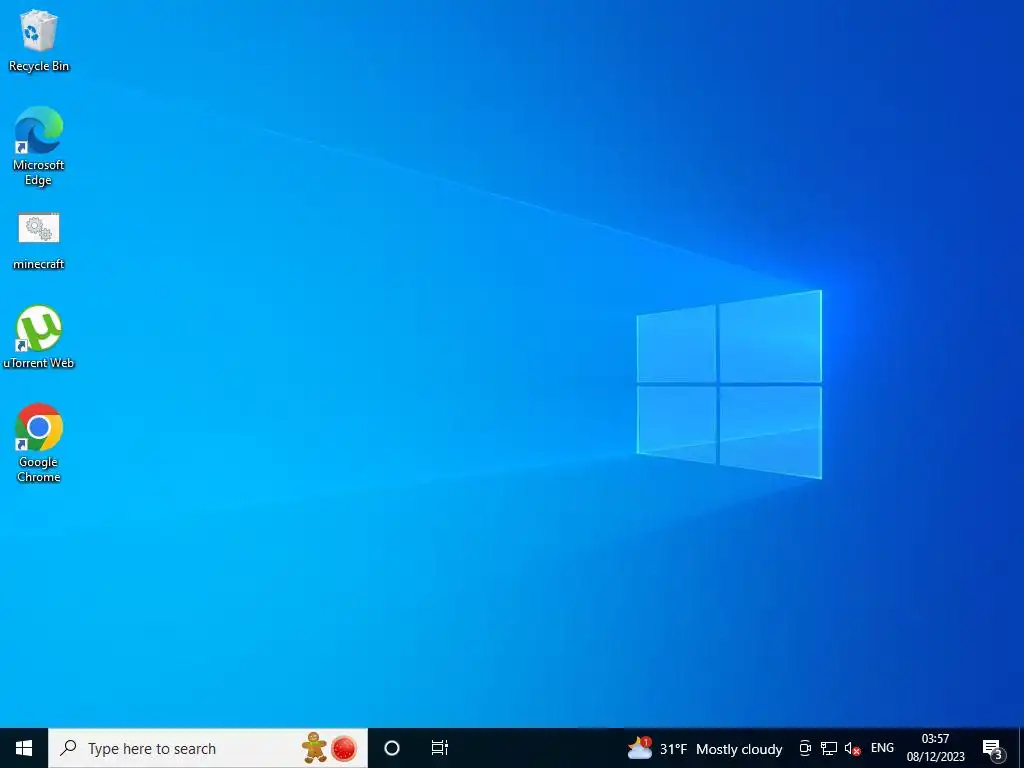Open the Windows Start menu

click(x=24, y=748)
